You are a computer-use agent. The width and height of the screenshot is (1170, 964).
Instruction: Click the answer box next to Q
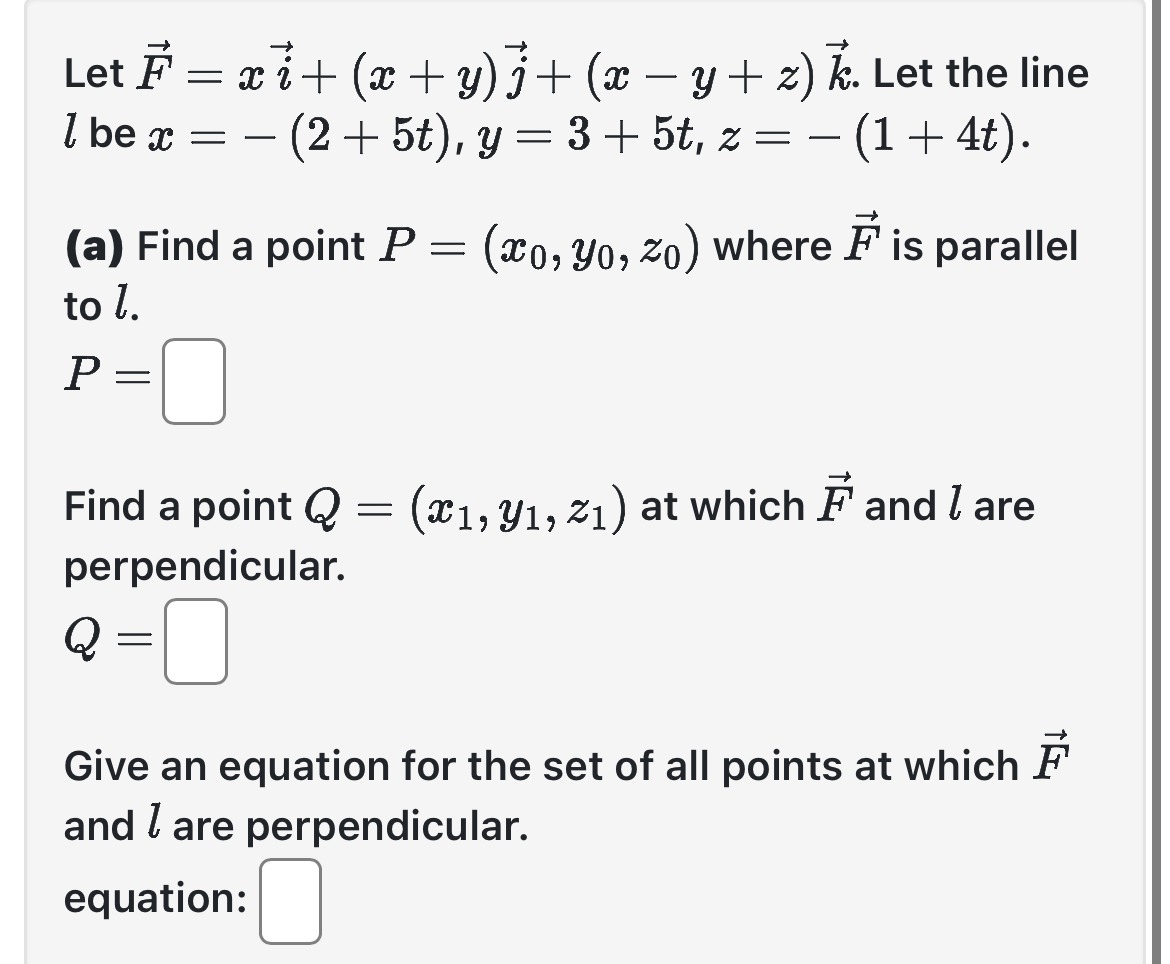(195, 640)
